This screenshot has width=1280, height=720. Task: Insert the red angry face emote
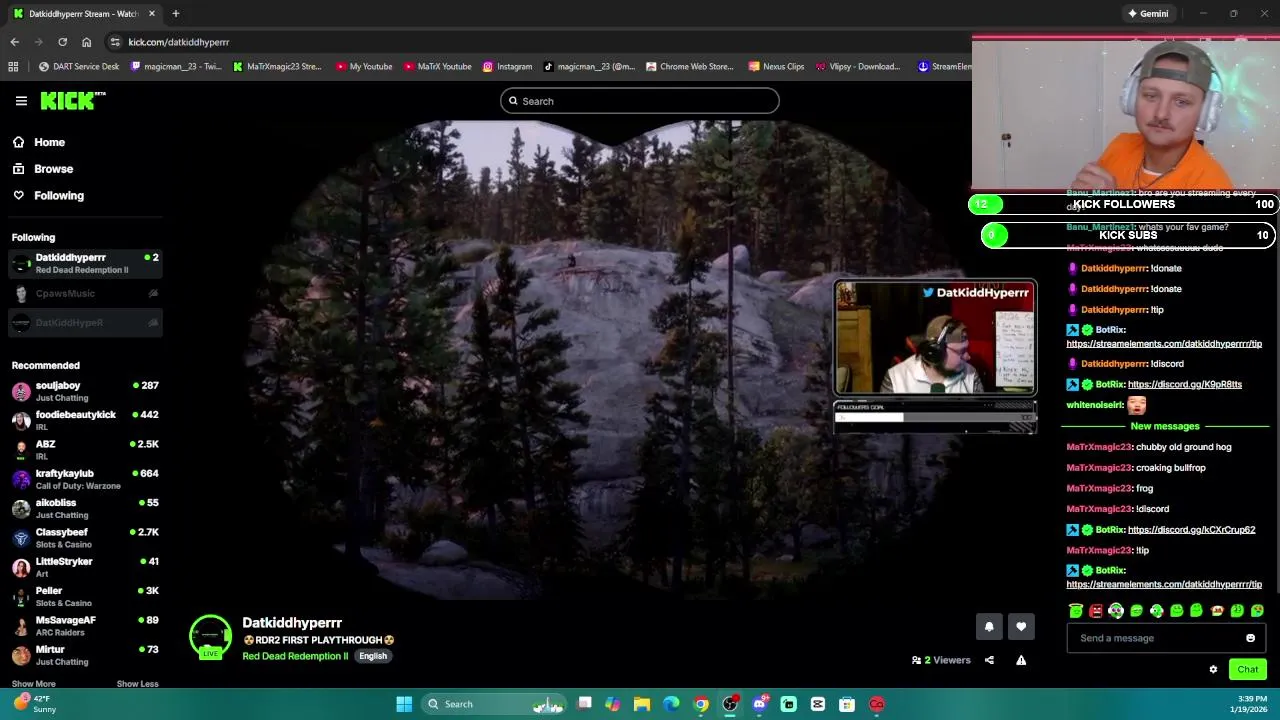pyautogui.click(x=1096, y=611)
